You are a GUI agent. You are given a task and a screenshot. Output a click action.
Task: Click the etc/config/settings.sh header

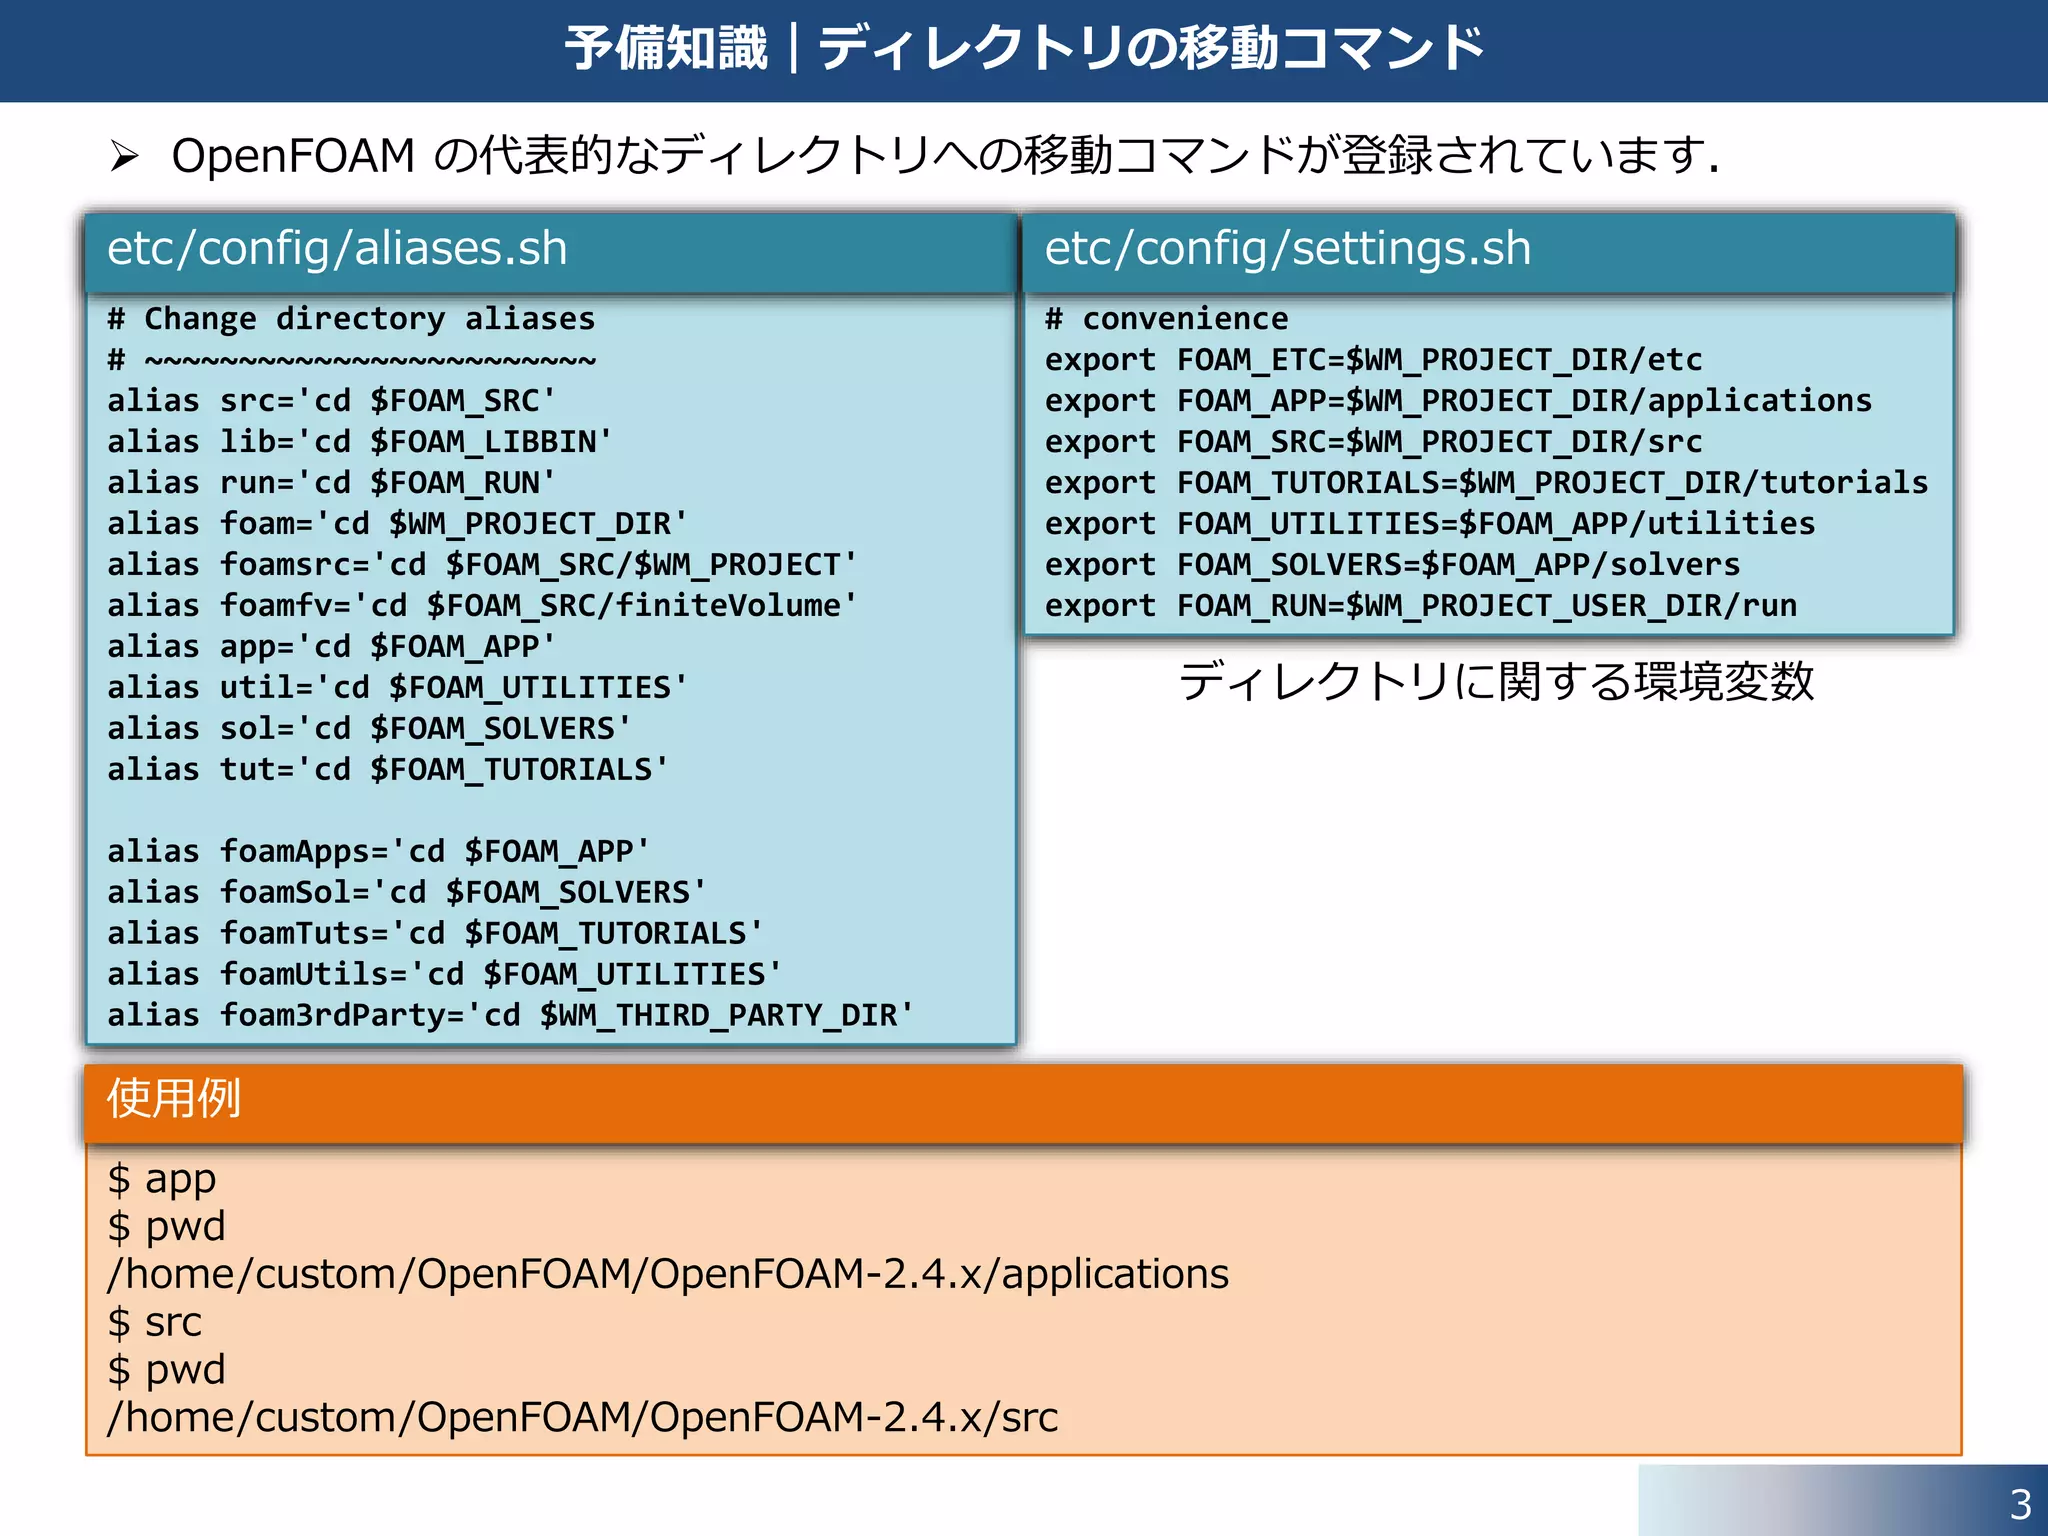click(1287, 248)
